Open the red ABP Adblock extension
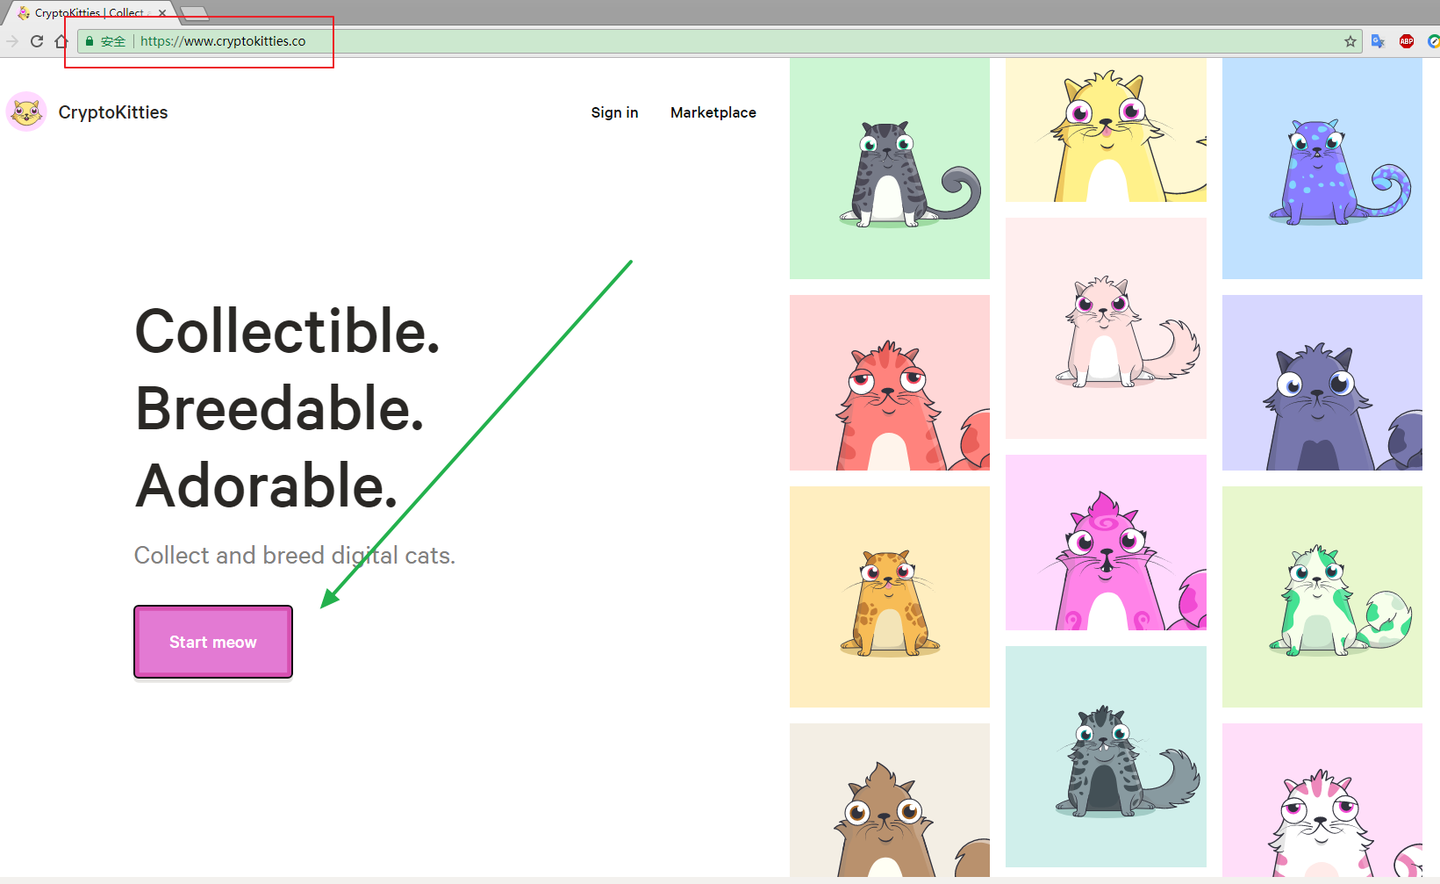The width and height of the screenshot is (1440, 884). [x=1406, y=41]
